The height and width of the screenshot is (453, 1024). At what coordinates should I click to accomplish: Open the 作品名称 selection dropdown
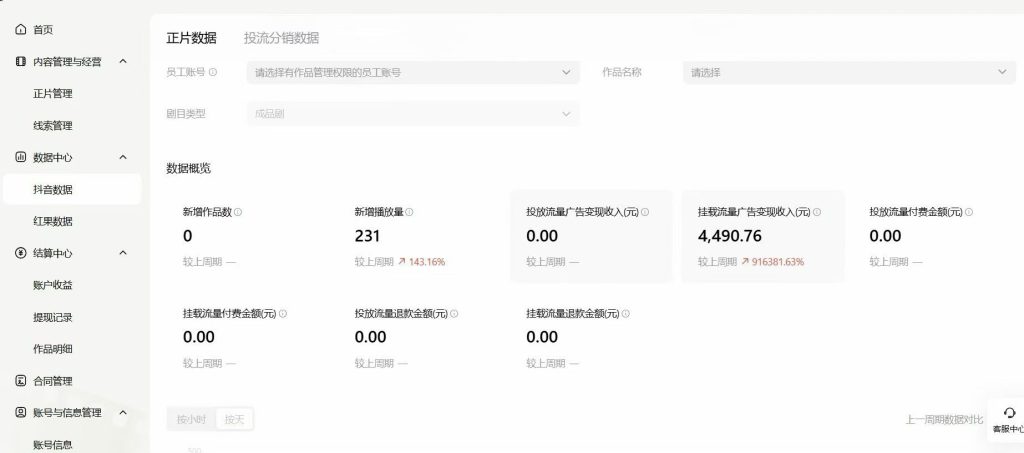pyautogui.click(x=849, y=72)
